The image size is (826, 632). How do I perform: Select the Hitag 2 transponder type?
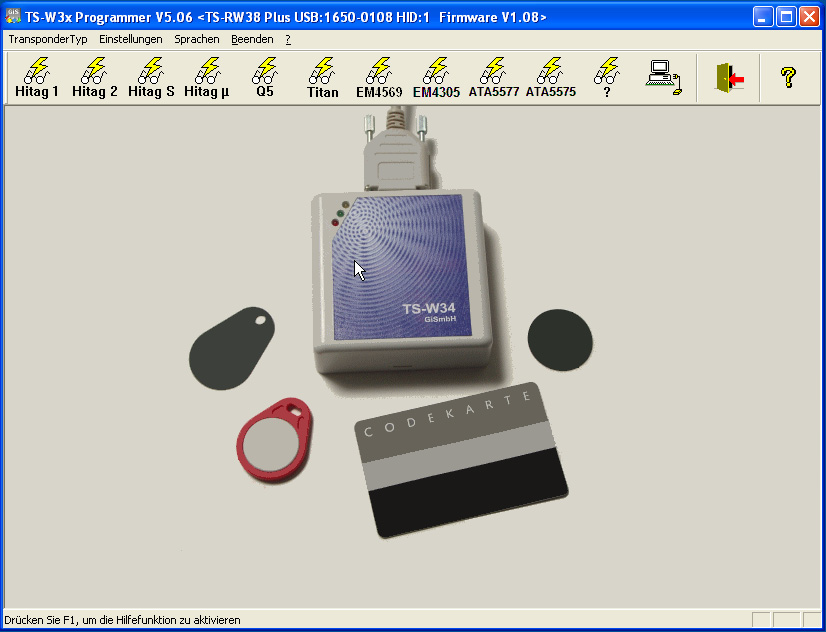pyautogui.click(x=93, y=75)
